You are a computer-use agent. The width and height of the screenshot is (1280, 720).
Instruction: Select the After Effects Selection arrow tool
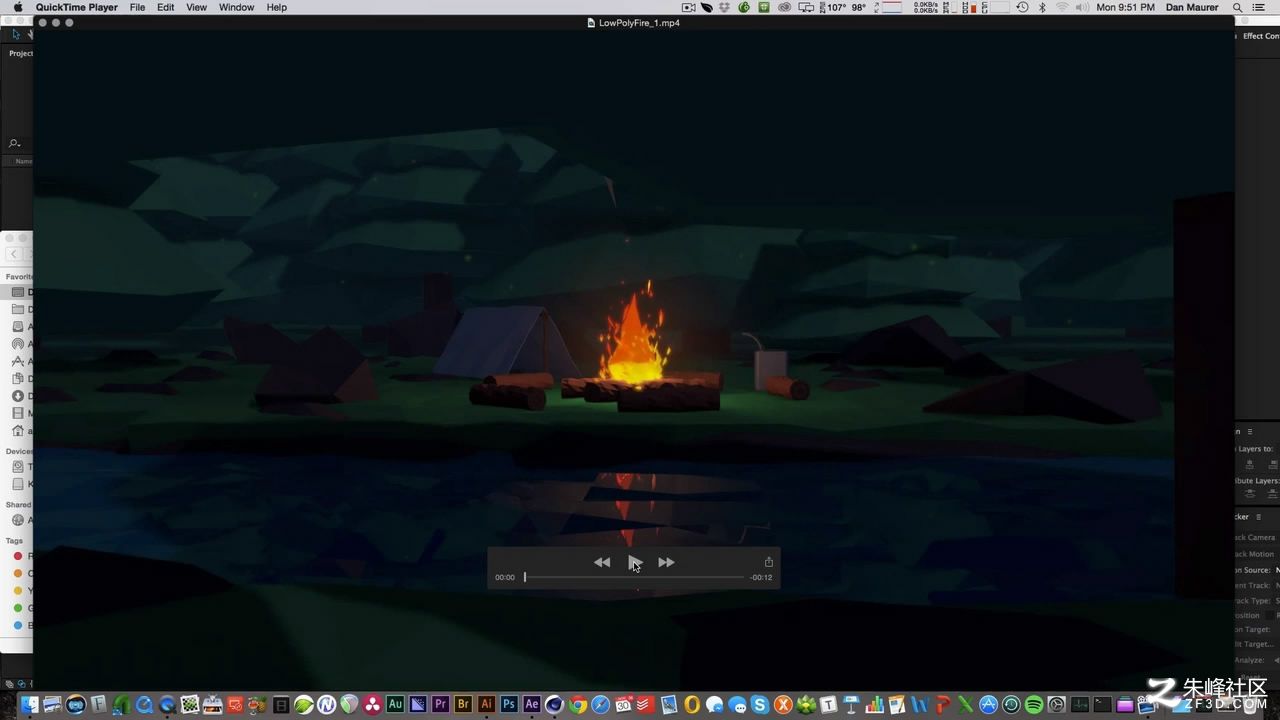pos(16,34)
